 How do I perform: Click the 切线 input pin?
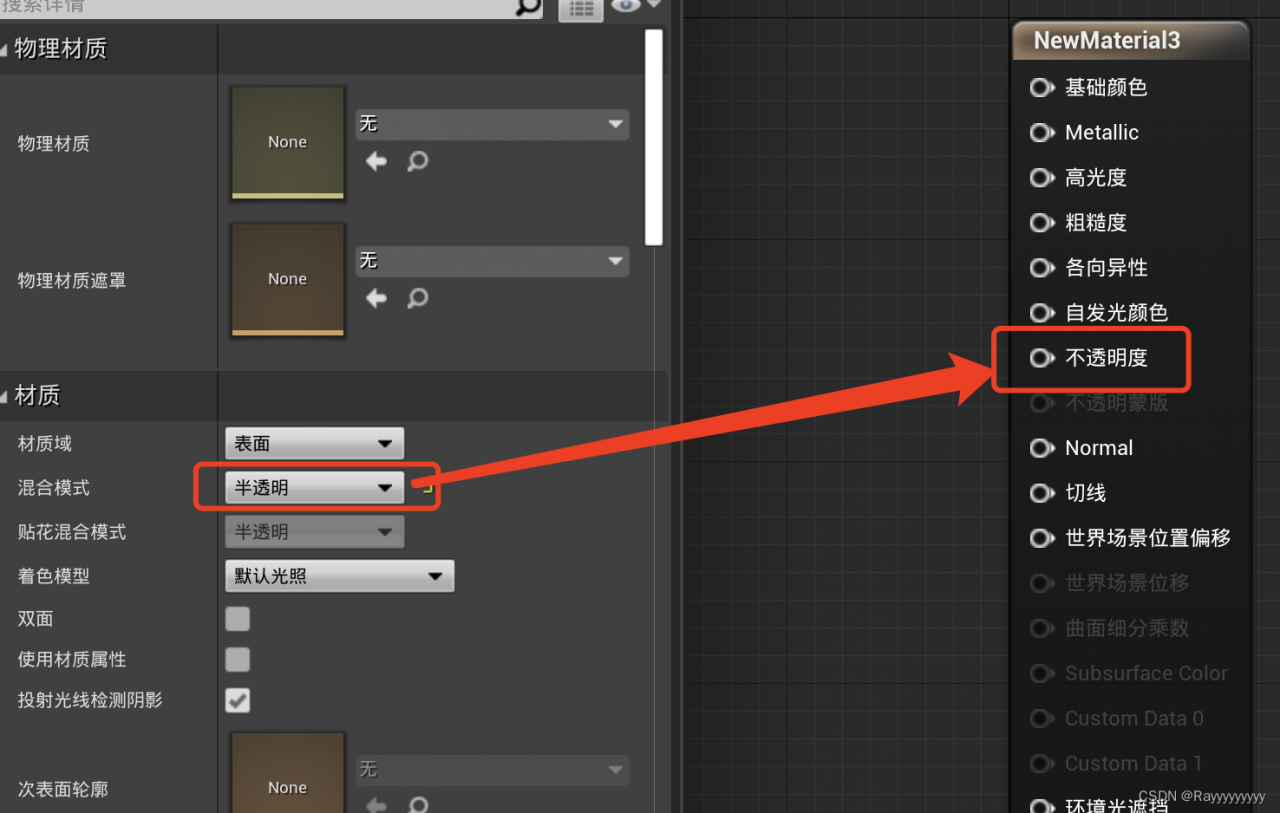point(1042,493)
